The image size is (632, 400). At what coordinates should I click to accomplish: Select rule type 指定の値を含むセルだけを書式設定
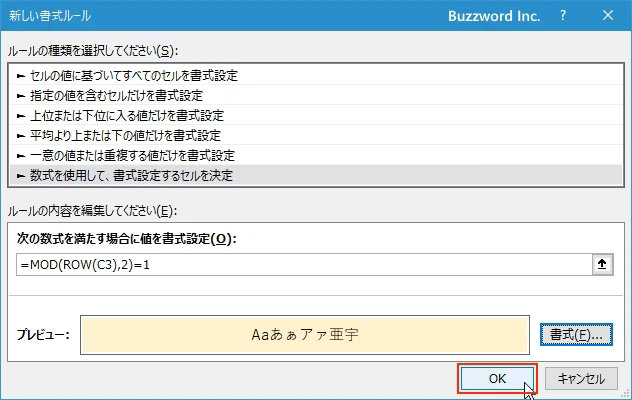(x=316, y=96)
